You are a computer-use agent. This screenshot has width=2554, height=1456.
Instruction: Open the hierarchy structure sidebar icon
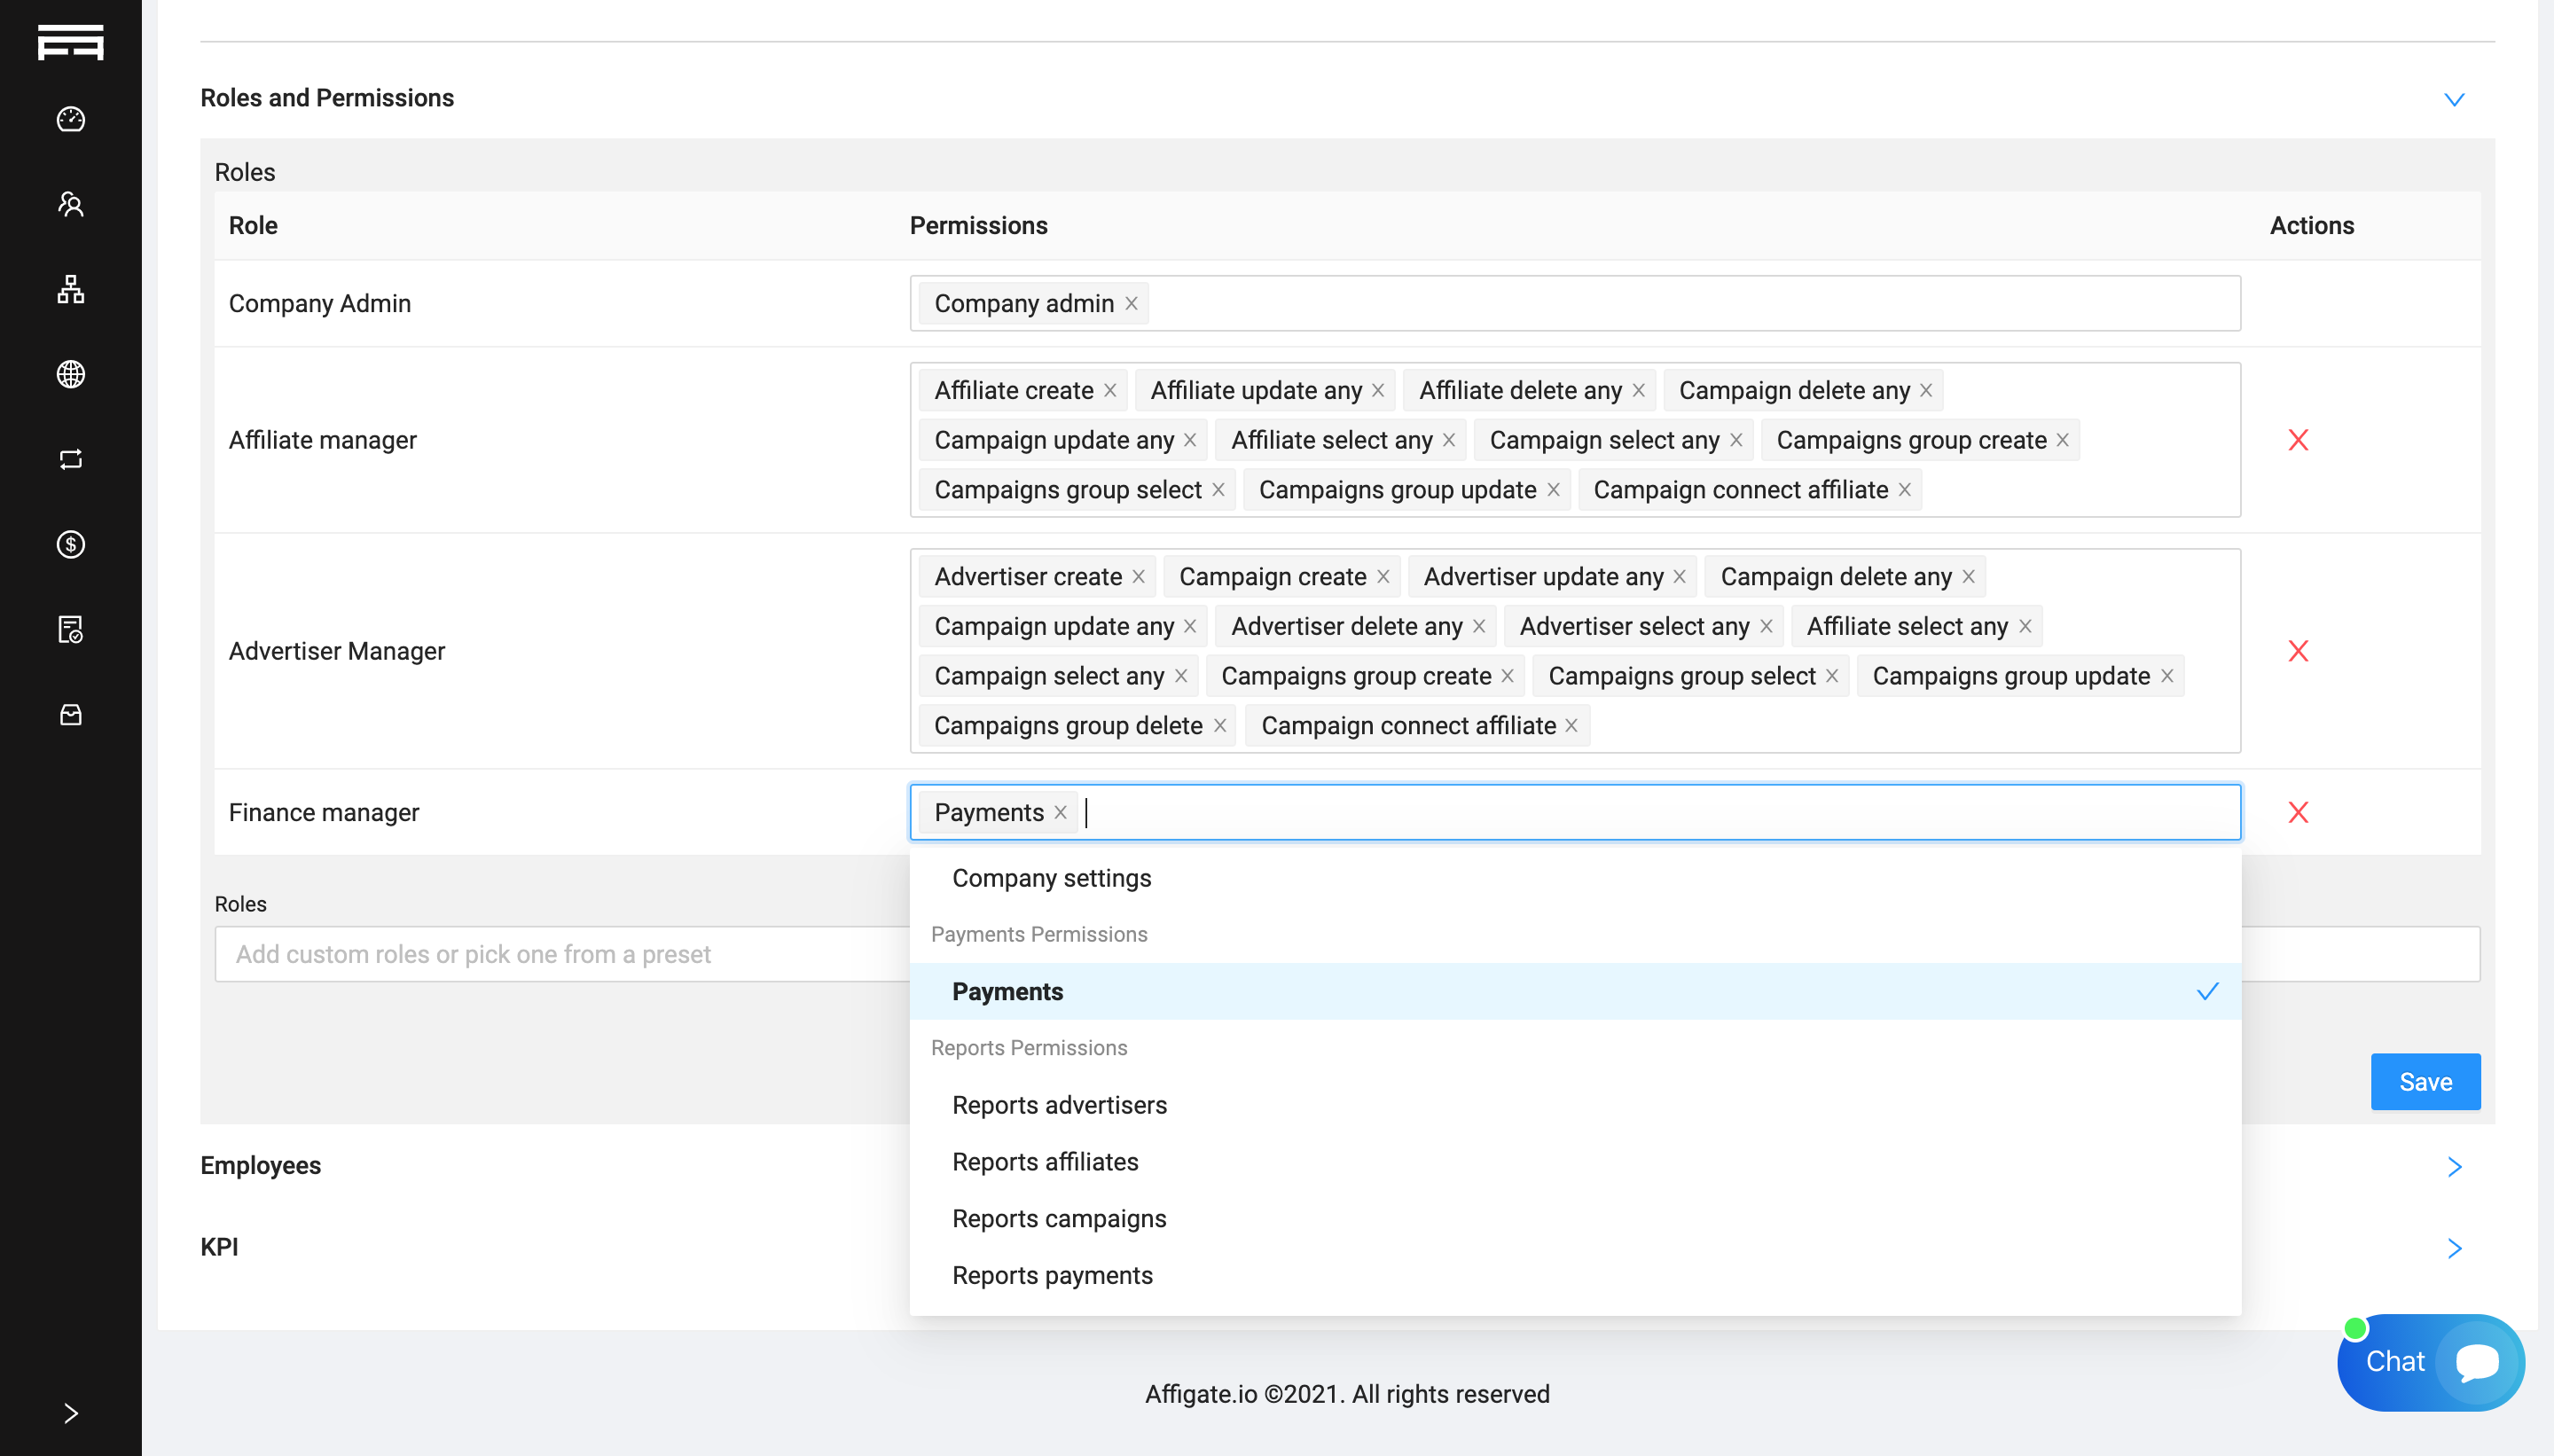click(70, 289)
